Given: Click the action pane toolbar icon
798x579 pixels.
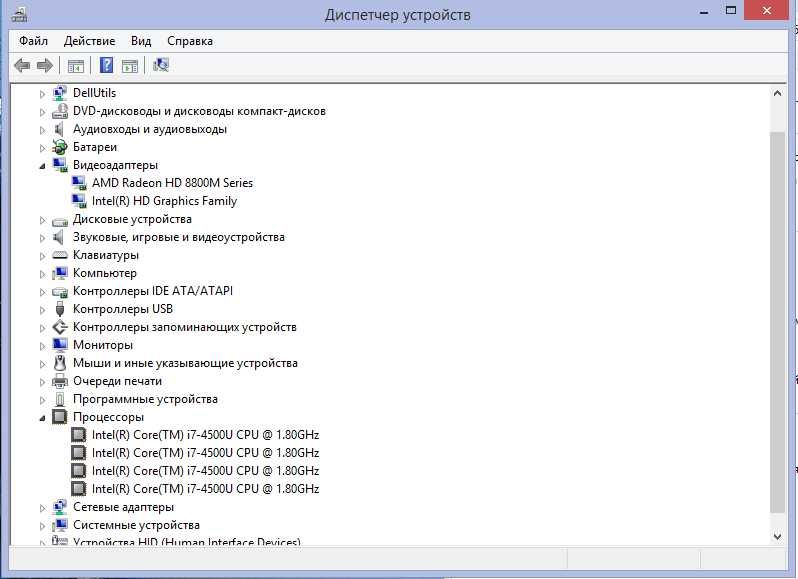Looking at the screenshot, I should (x=130, y=66).
